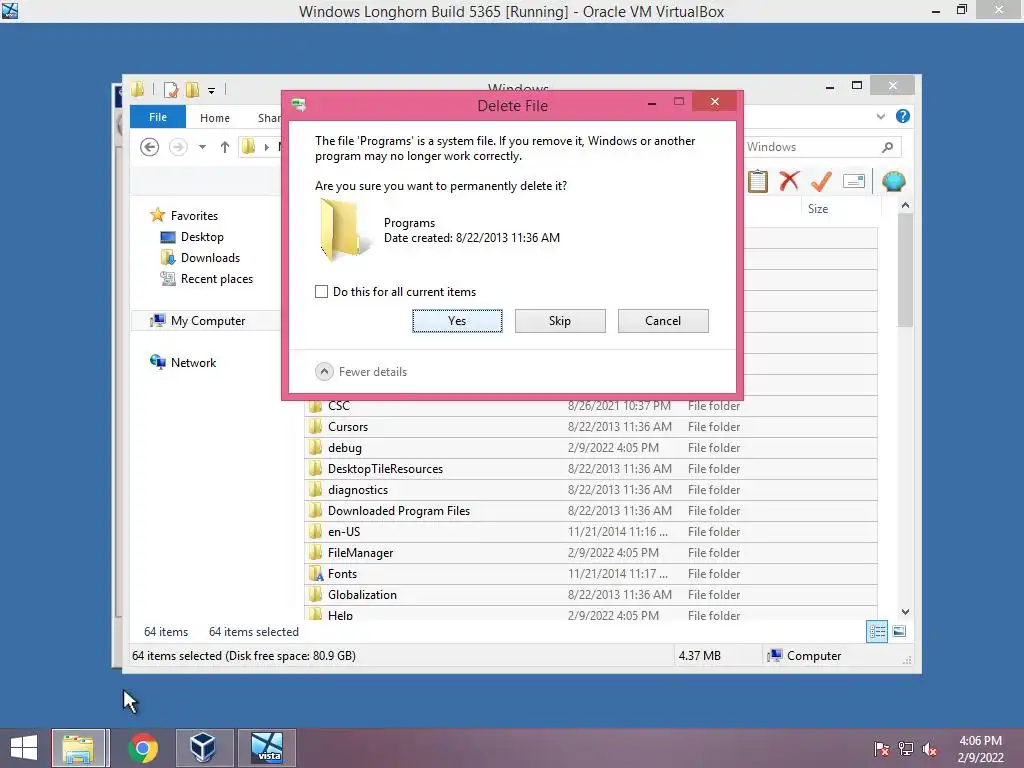Click the Paste clipboard toolbar icon
Viewport: 1024px width, 768px height.
coord(758,181)
